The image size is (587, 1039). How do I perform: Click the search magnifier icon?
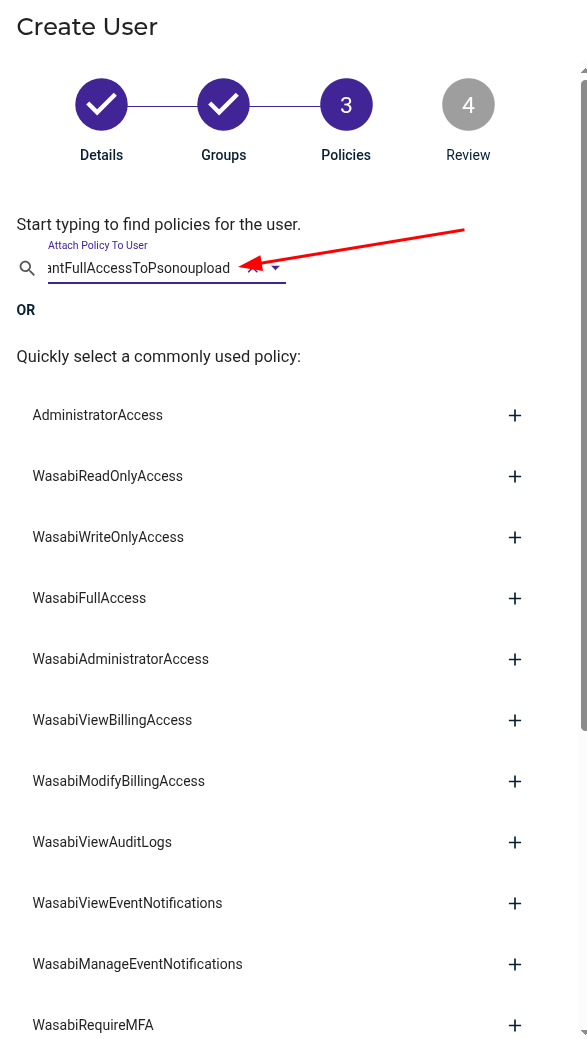27,268
